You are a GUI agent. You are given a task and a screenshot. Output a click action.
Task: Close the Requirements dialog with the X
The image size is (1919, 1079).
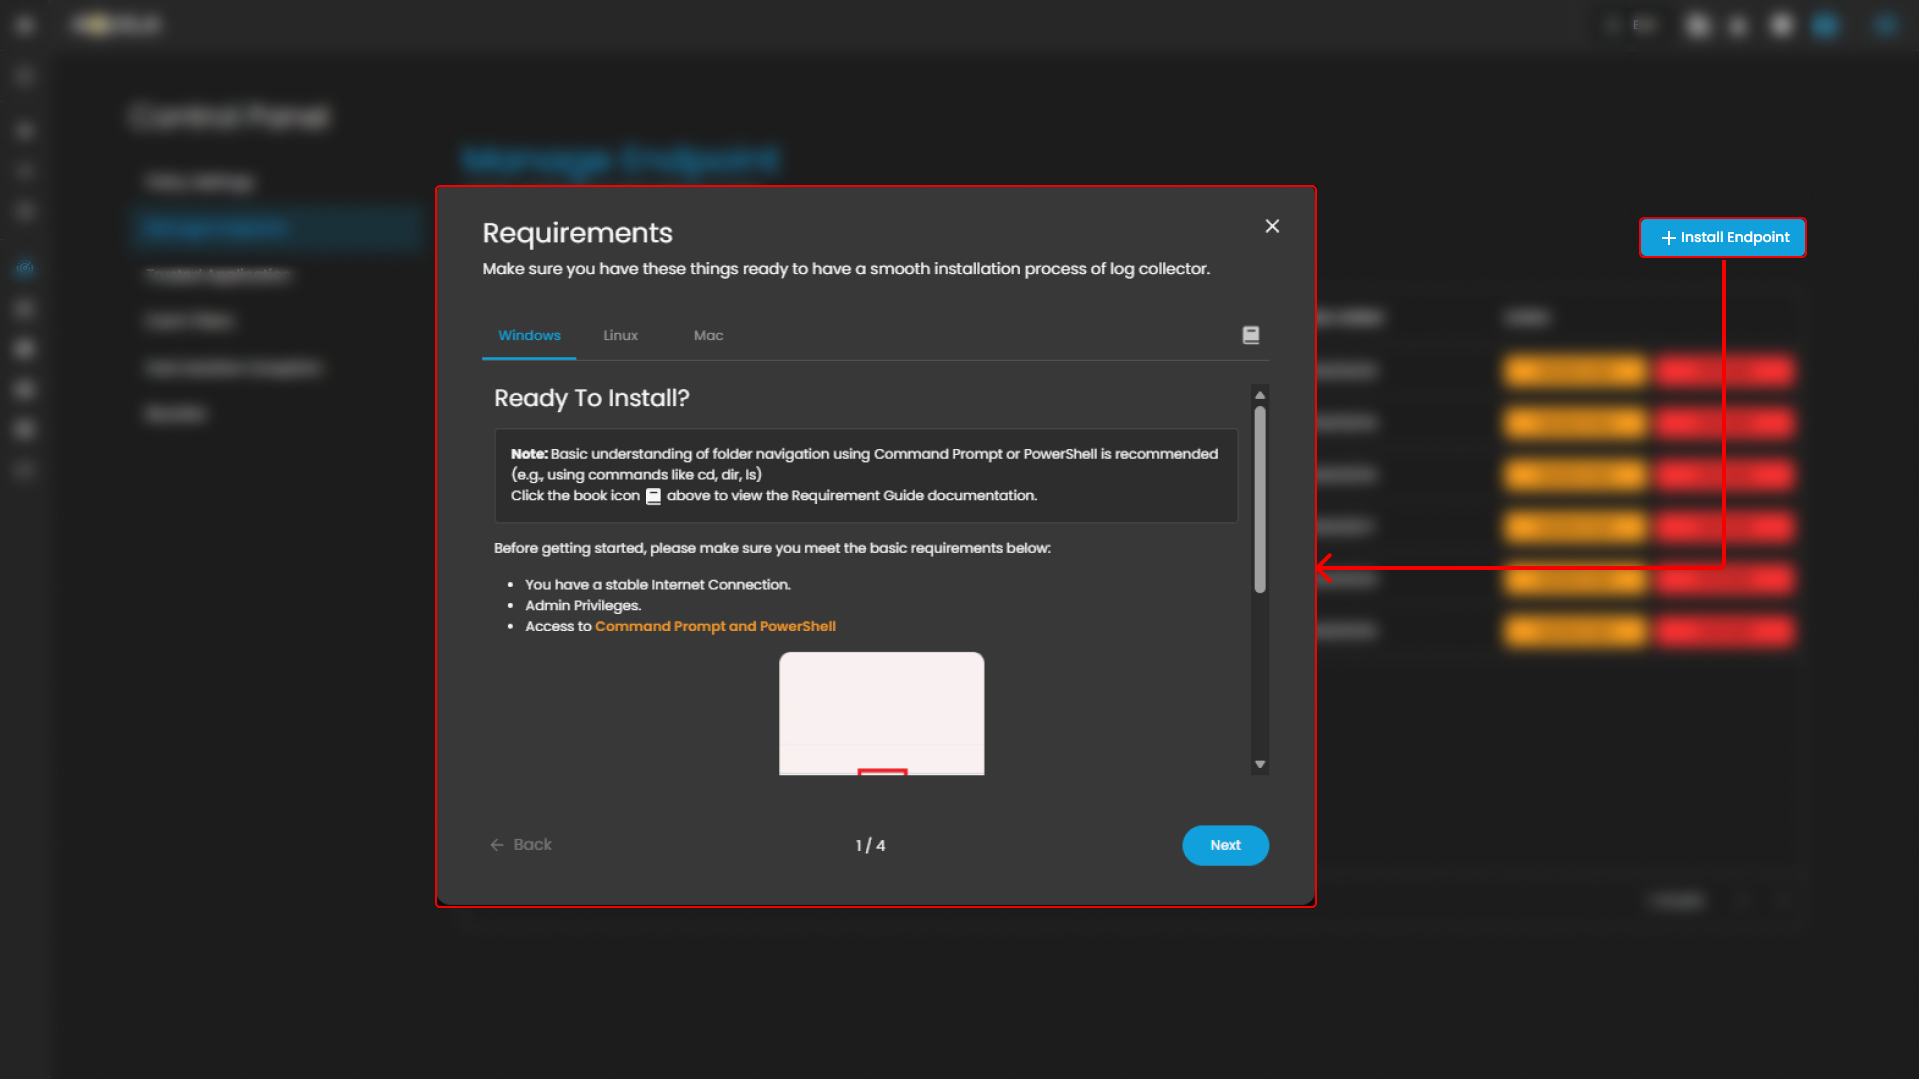pyautogui.click(x=1272, y=226)
